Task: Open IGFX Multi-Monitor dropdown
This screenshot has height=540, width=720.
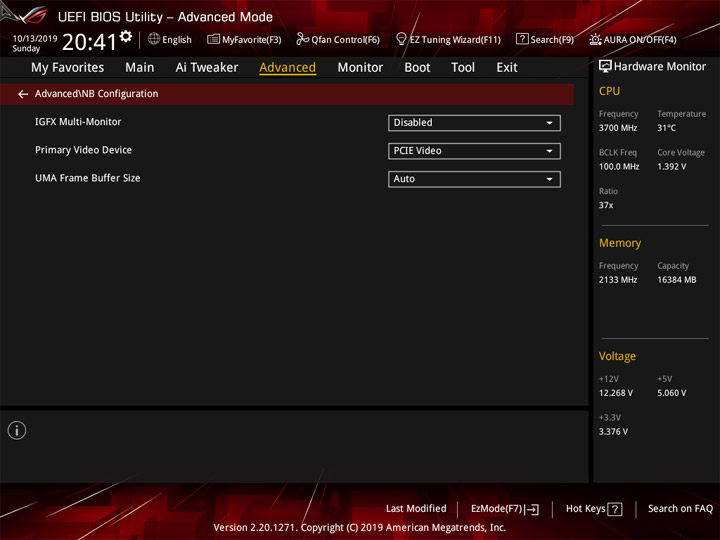Action: pyautogui.click(x=474, y=123)
